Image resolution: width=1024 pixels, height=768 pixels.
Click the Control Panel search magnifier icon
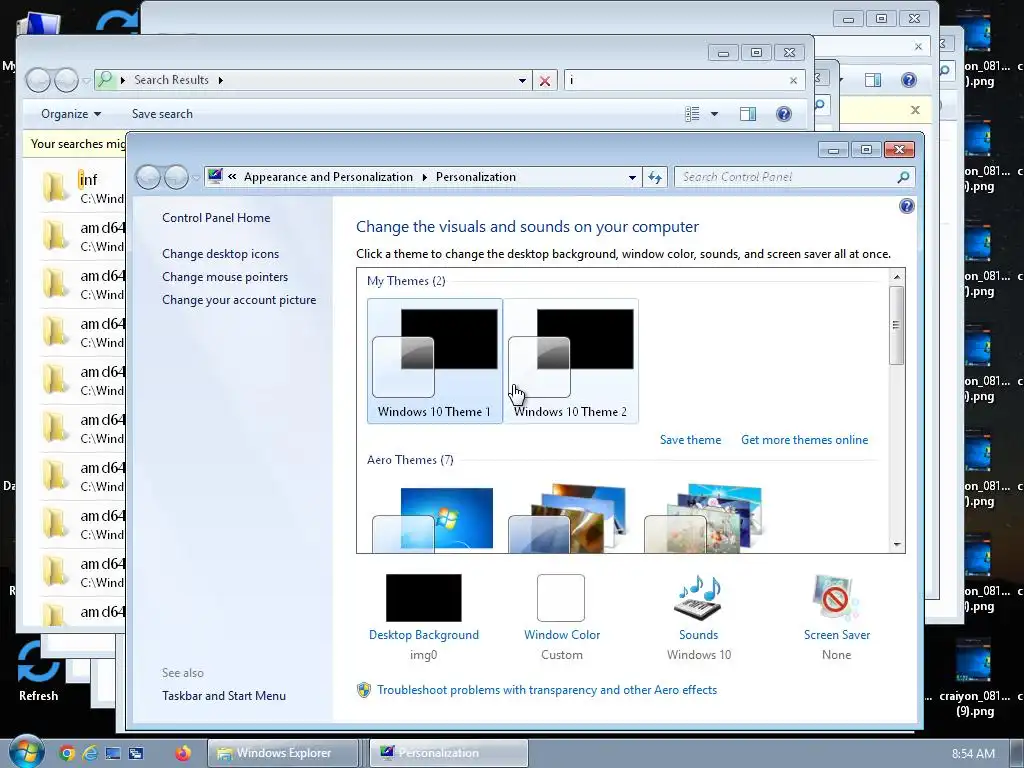point(903,177)
